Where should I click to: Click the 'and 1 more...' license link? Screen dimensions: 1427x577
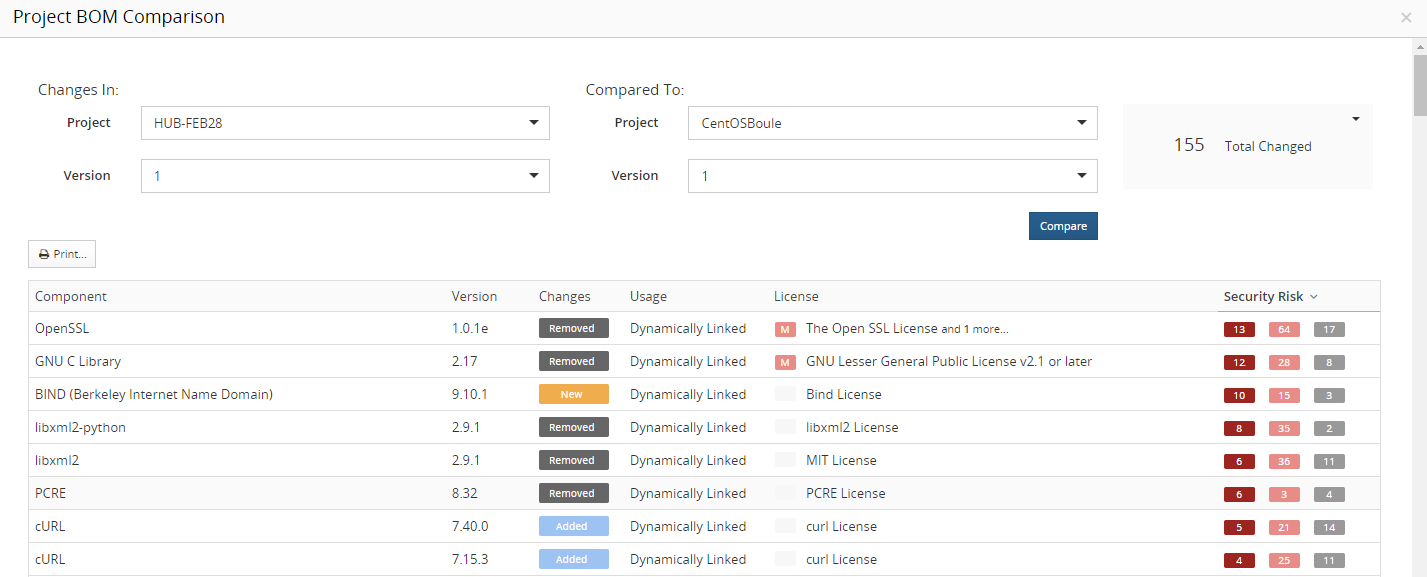[975, 329]
